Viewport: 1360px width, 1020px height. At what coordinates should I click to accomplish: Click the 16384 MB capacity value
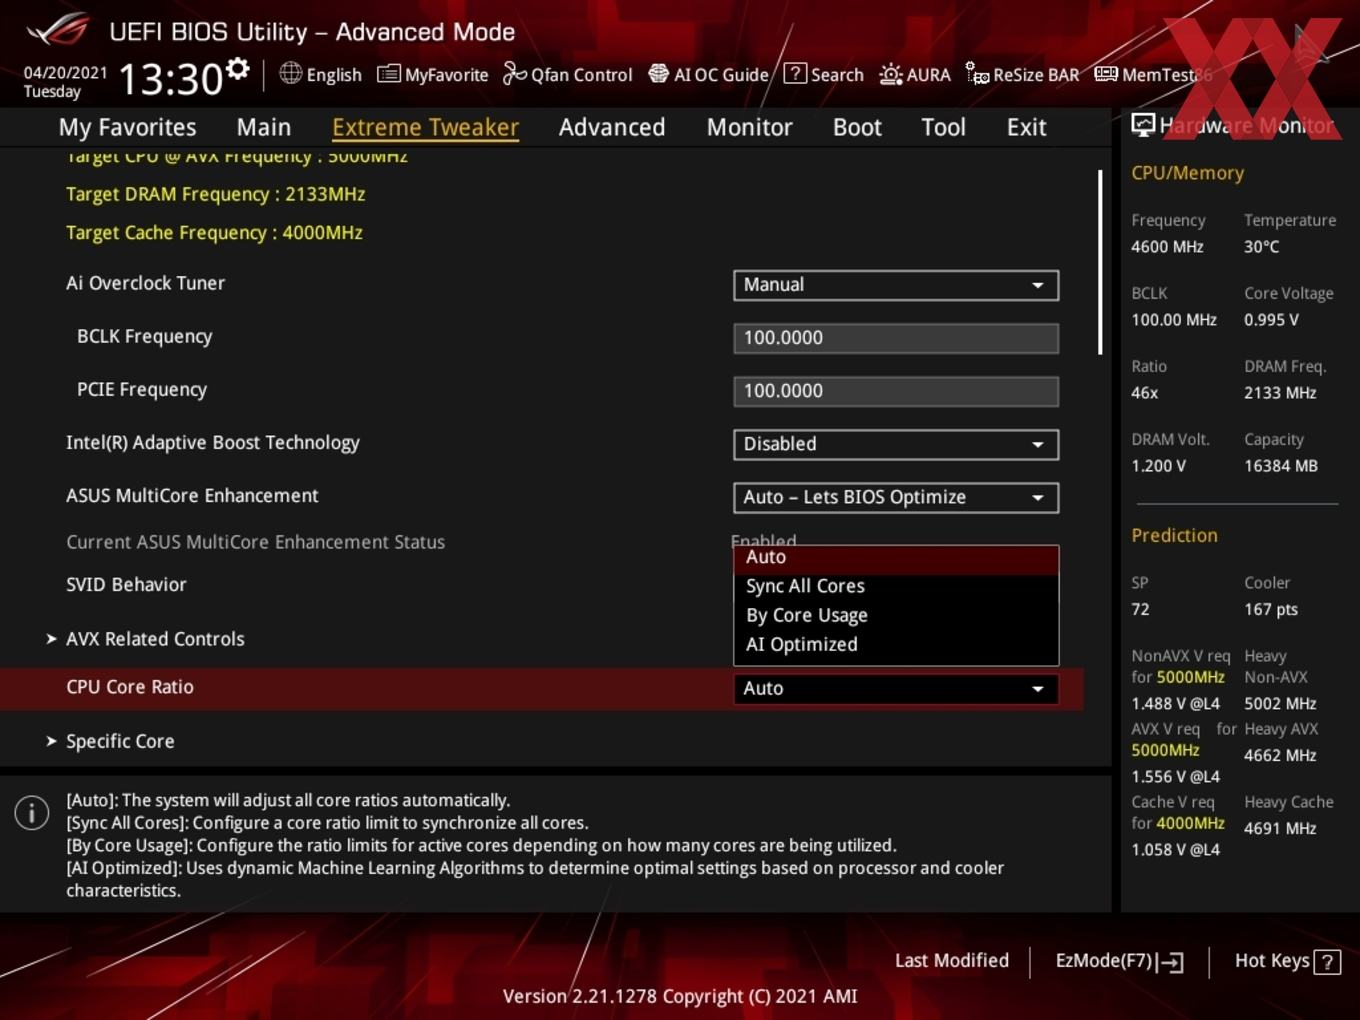1280,466
